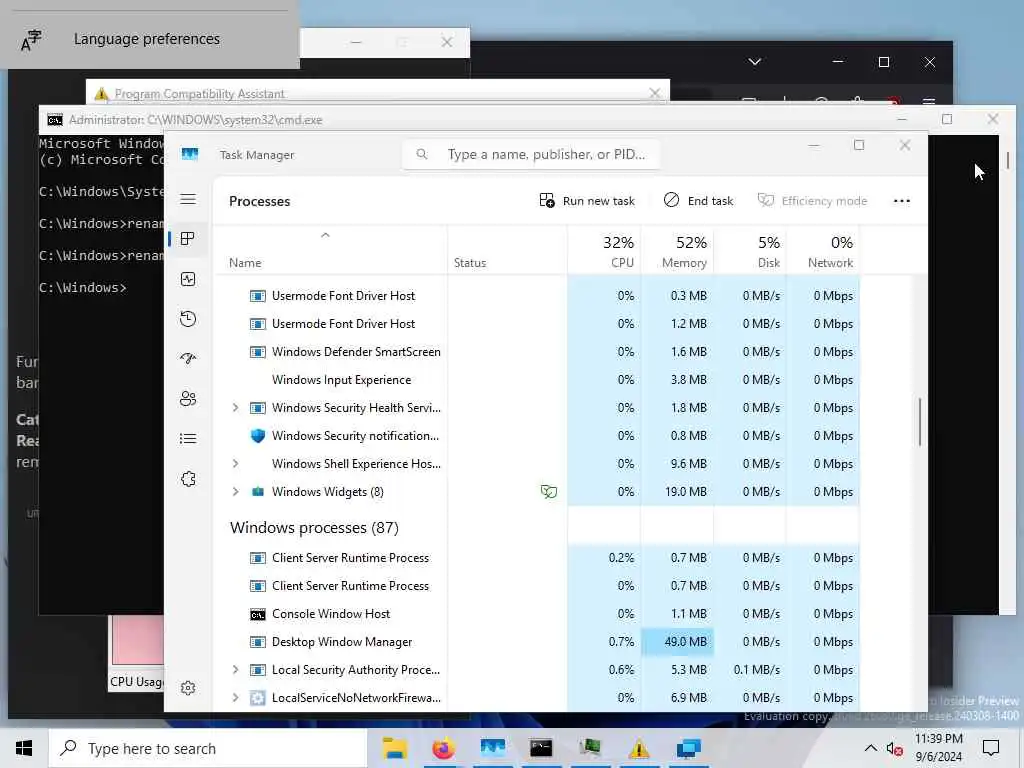
Task: Select Console Window Host process icon
Action: (258, 614)
